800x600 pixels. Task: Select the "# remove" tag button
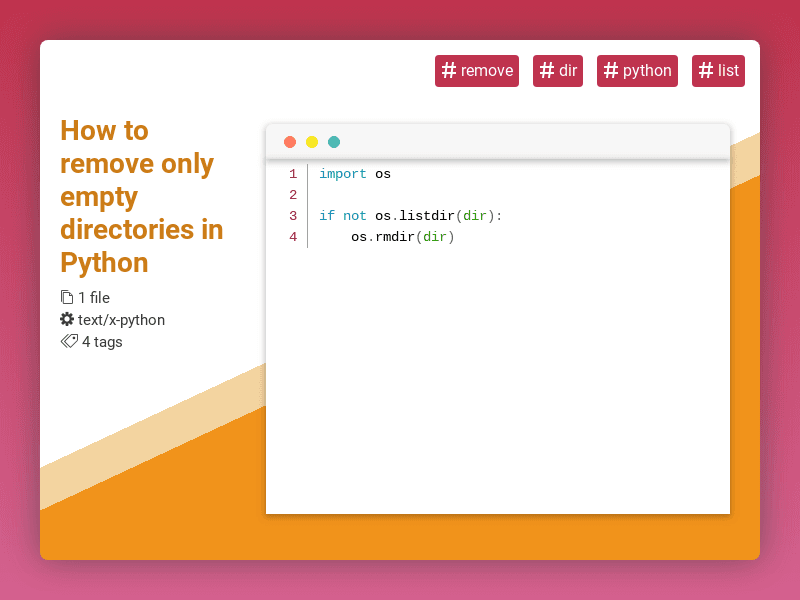(x=477, y=71)
